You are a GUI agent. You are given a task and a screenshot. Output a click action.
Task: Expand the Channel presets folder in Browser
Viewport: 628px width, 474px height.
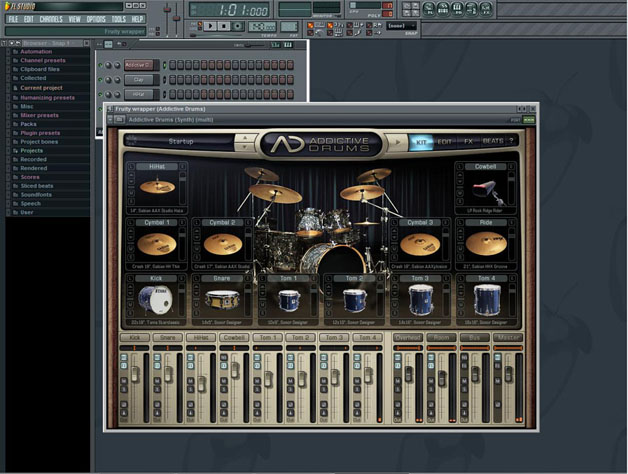42,61
